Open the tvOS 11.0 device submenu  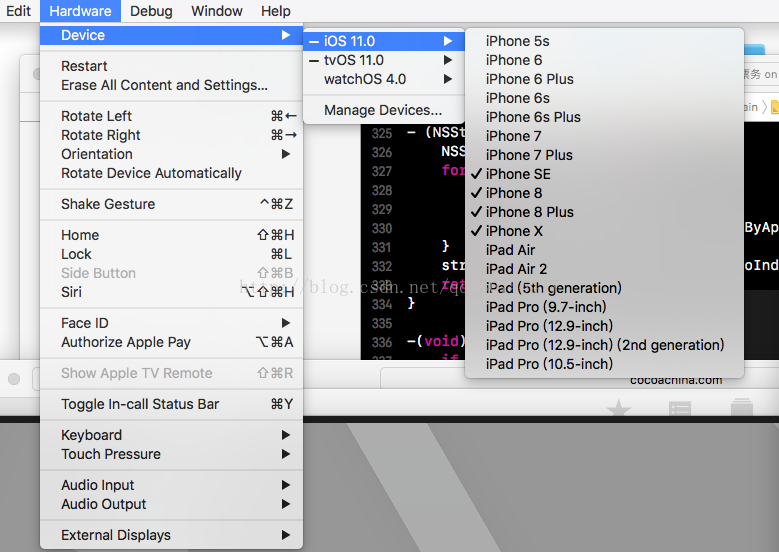[x=384, y=60]
